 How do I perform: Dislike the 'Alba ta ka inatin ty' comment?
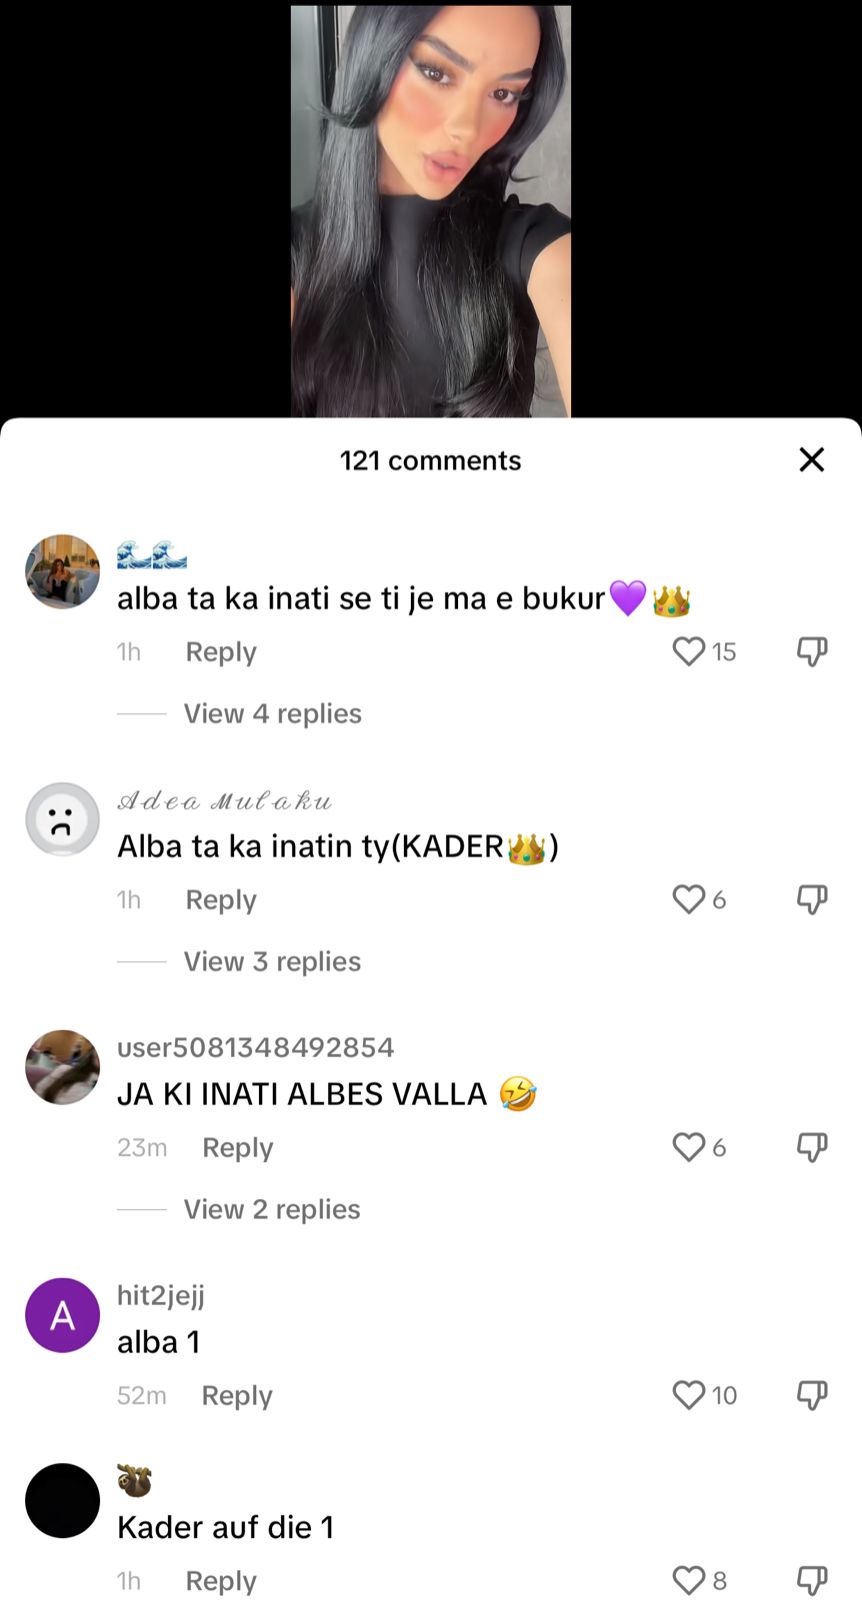[x=812, y=900]
